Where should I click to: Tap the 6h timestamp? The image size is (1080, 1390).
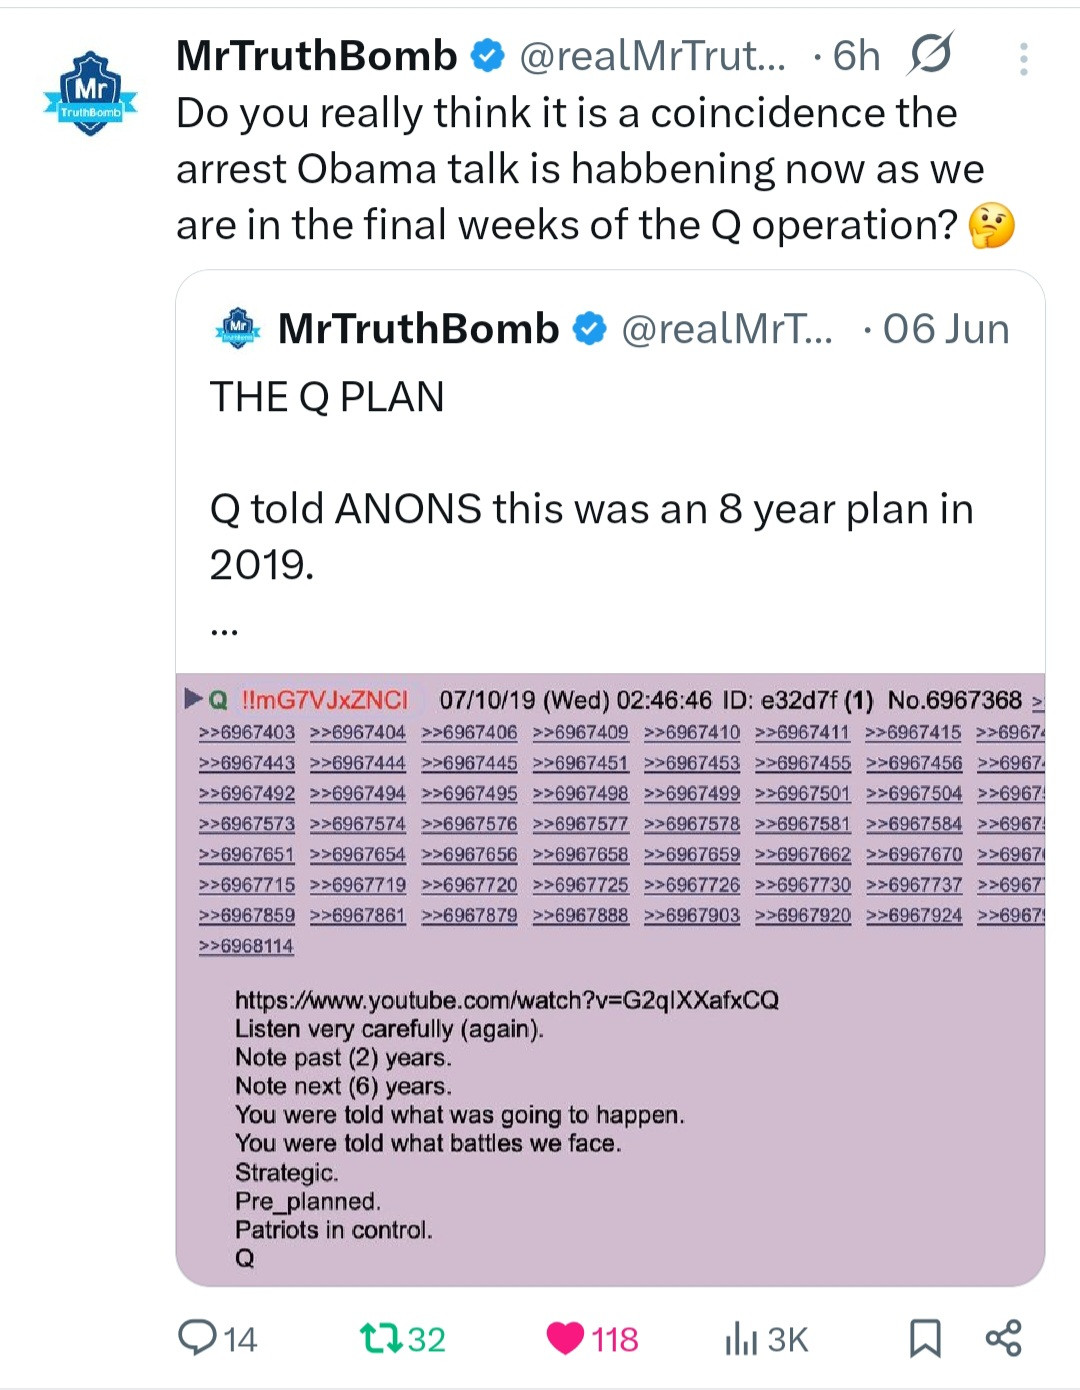pyautogui.click(x=856, y=57)
